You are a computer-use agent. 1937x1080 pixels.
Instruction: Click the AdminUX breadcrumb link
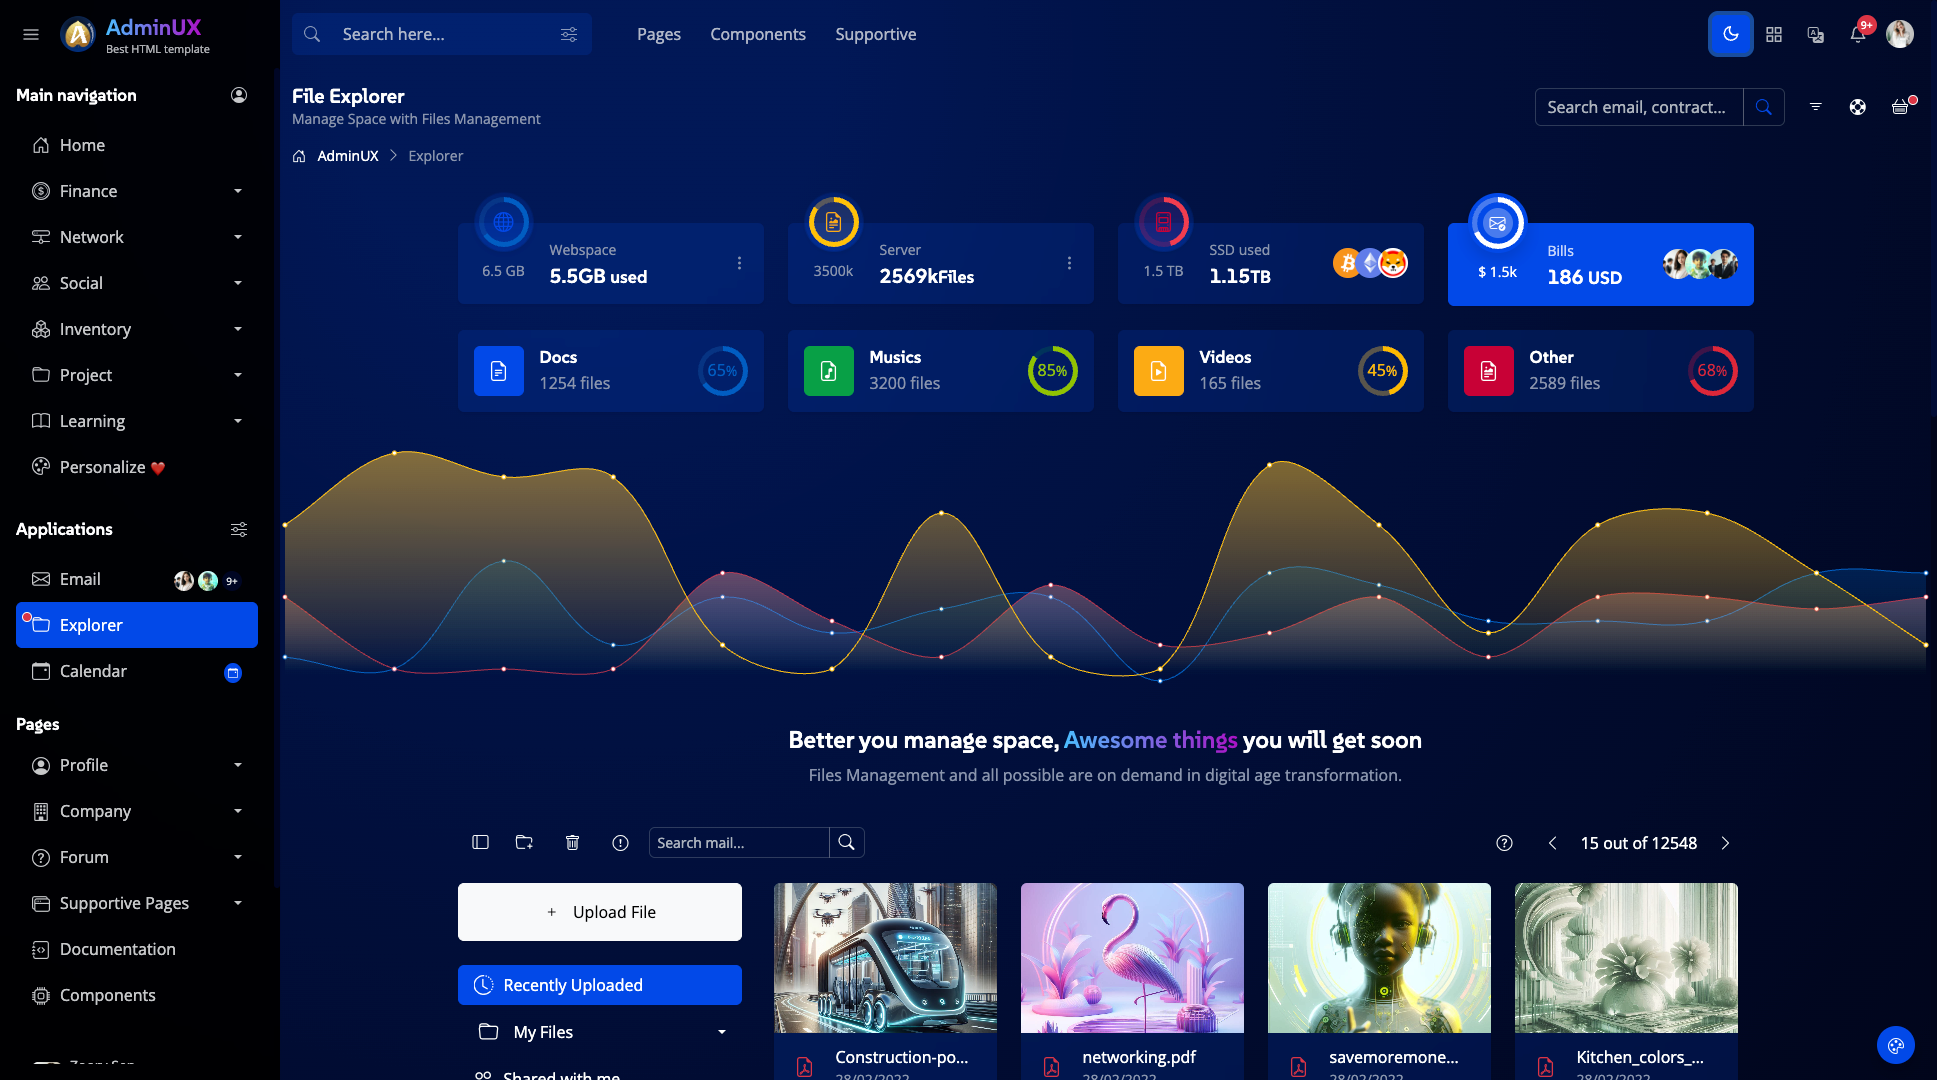(x=347, y=156)
